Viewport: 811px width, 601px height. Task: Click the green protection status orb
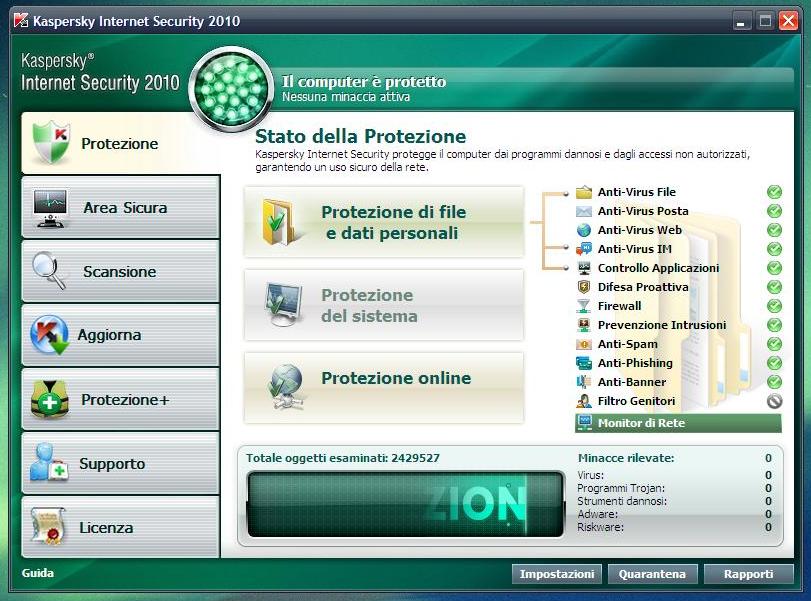pyautogui.click(x=231, y=89)
